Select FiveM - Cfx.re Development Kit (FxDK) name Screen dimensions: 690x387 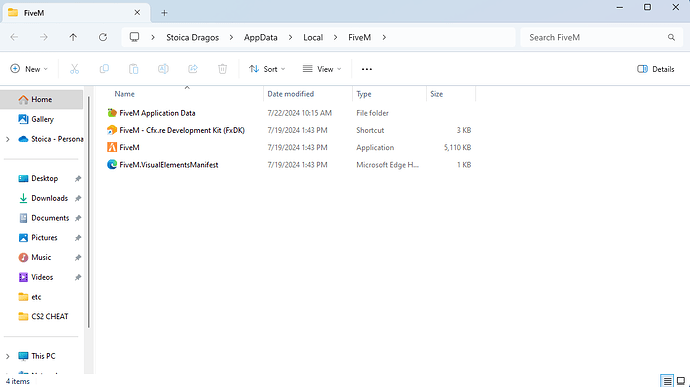click(182, 130)
